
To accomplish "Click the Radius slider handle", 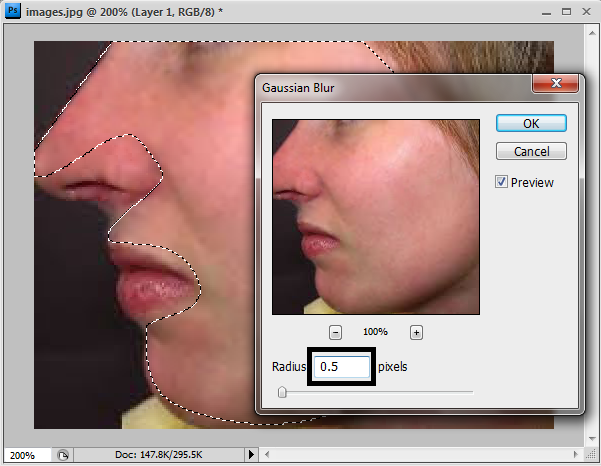I will pos(282,392).
